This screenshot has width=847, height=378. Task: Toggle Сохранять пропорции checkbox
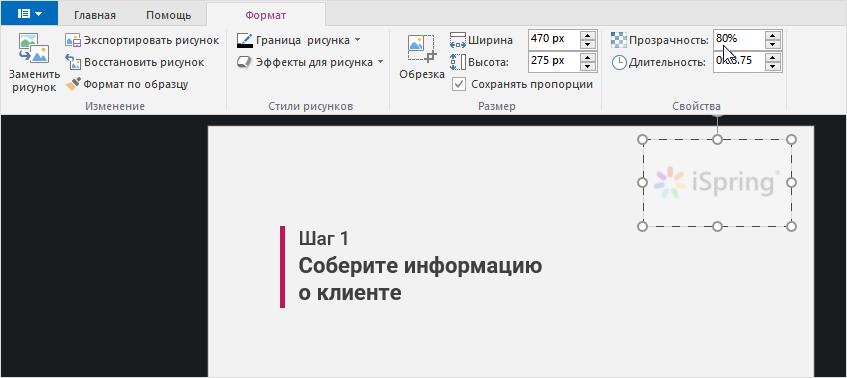(459, 84)
